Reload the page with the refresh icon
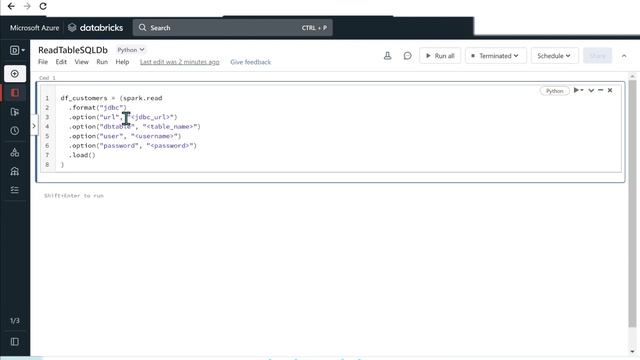The height and width of the screenshot is (360, 640). 43,6
